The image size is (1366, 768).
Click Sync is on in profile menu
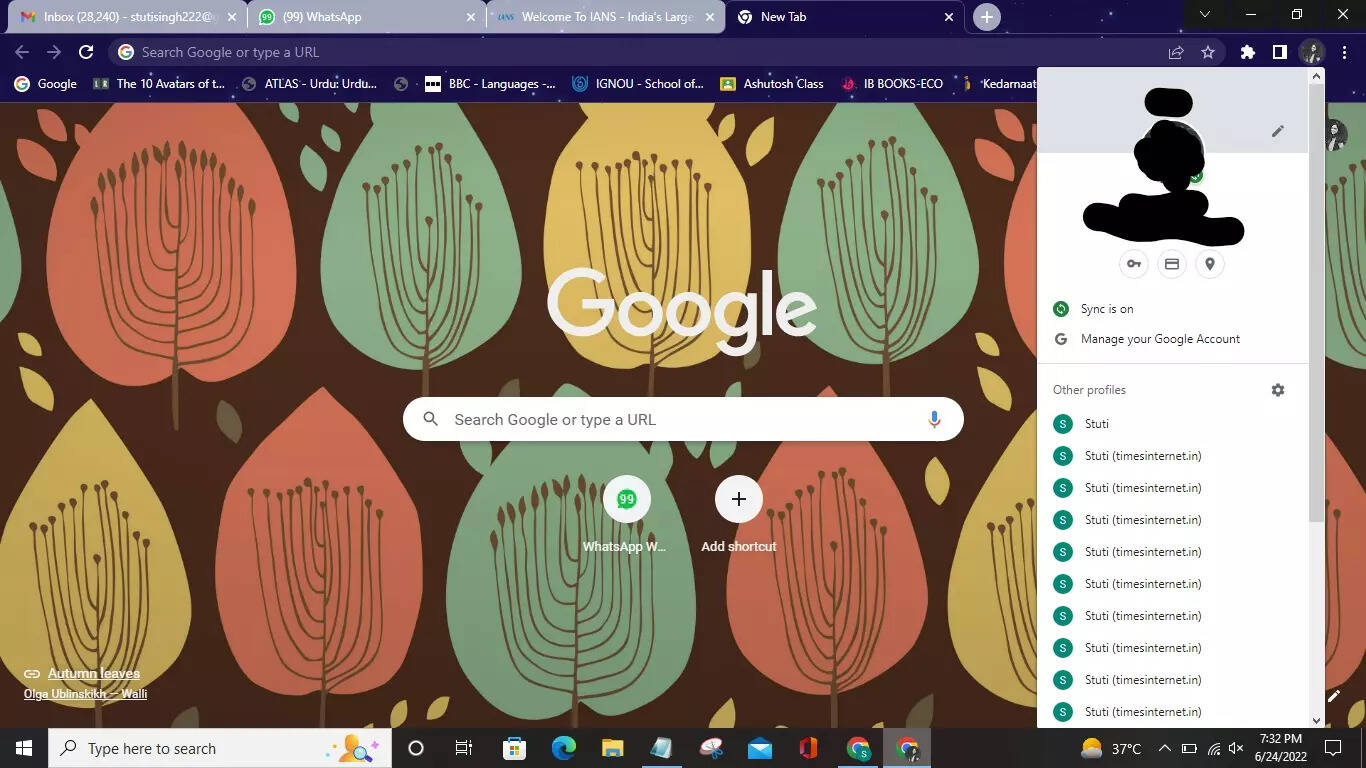pos(1106,309)
